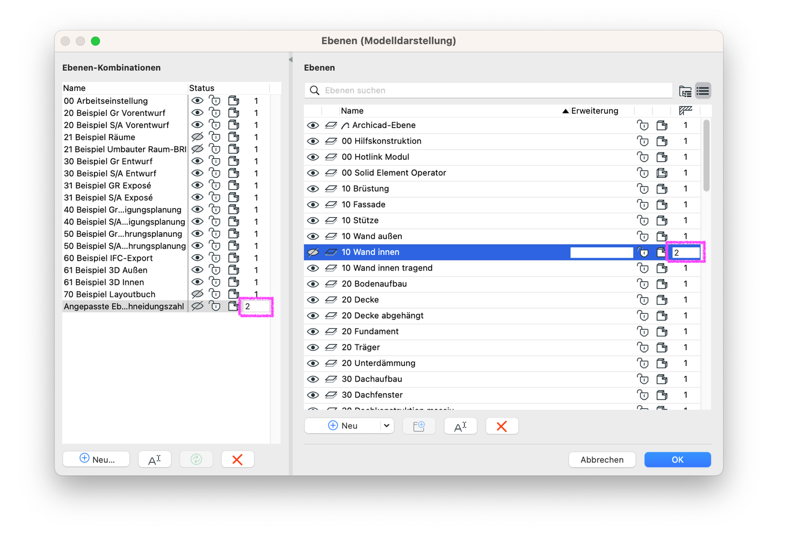802x534 pixels.
Task: Click Status column header in combinations list
Action: tap(202, 88)
